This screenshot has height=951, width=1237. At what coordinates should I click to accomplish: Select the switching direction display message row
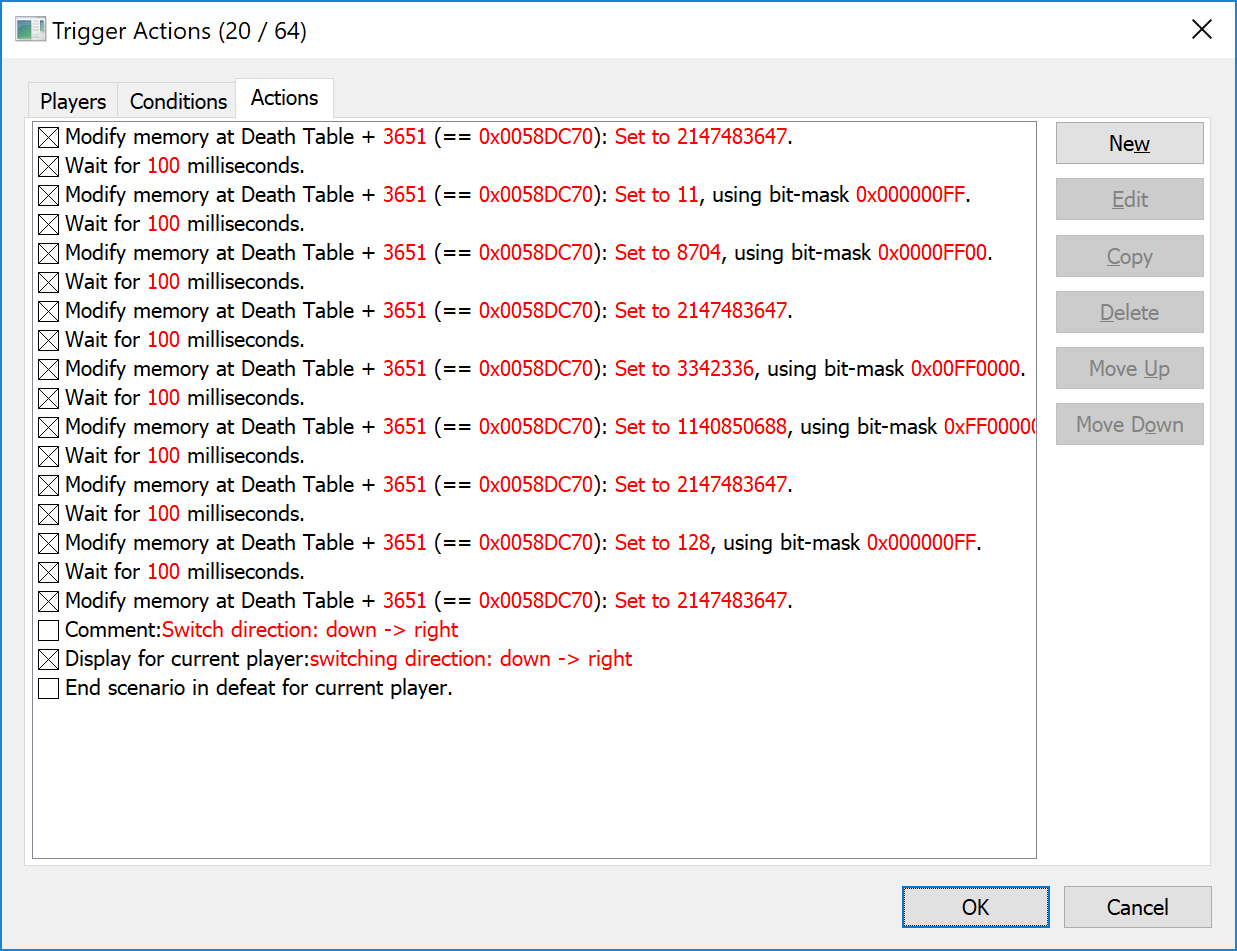tap(349, 660)
